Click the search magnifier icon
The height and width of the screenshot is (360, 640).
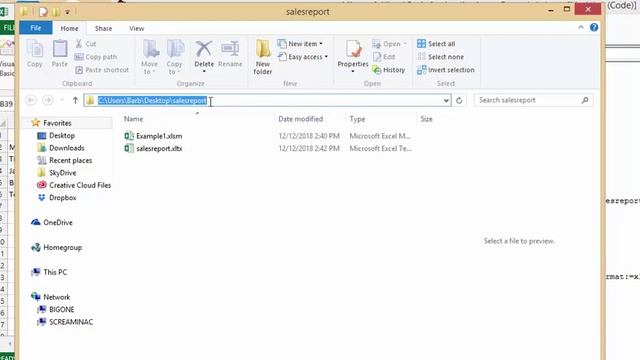(585, 100)
